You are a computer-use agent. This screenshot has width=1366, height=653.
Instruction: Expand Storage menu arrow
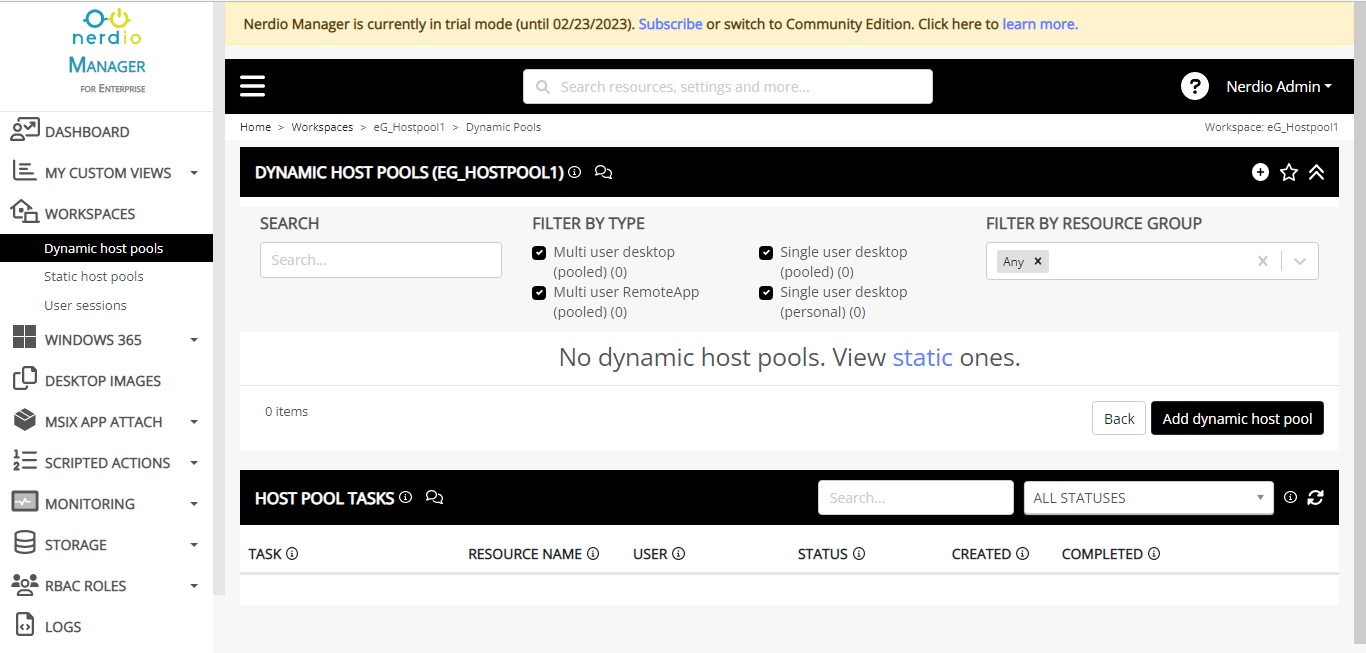click(x=194, y=545)
